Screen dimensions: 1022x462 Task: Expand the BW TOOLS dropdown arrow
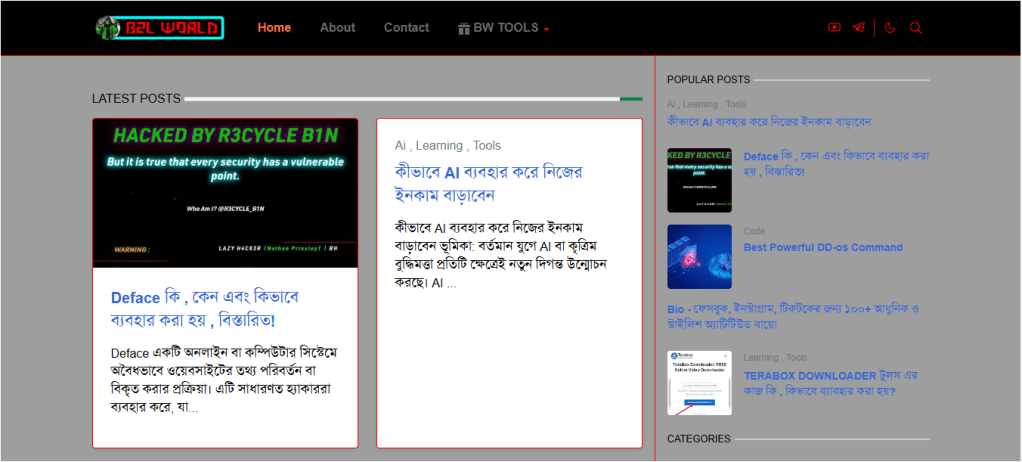(x=547, y=29)
